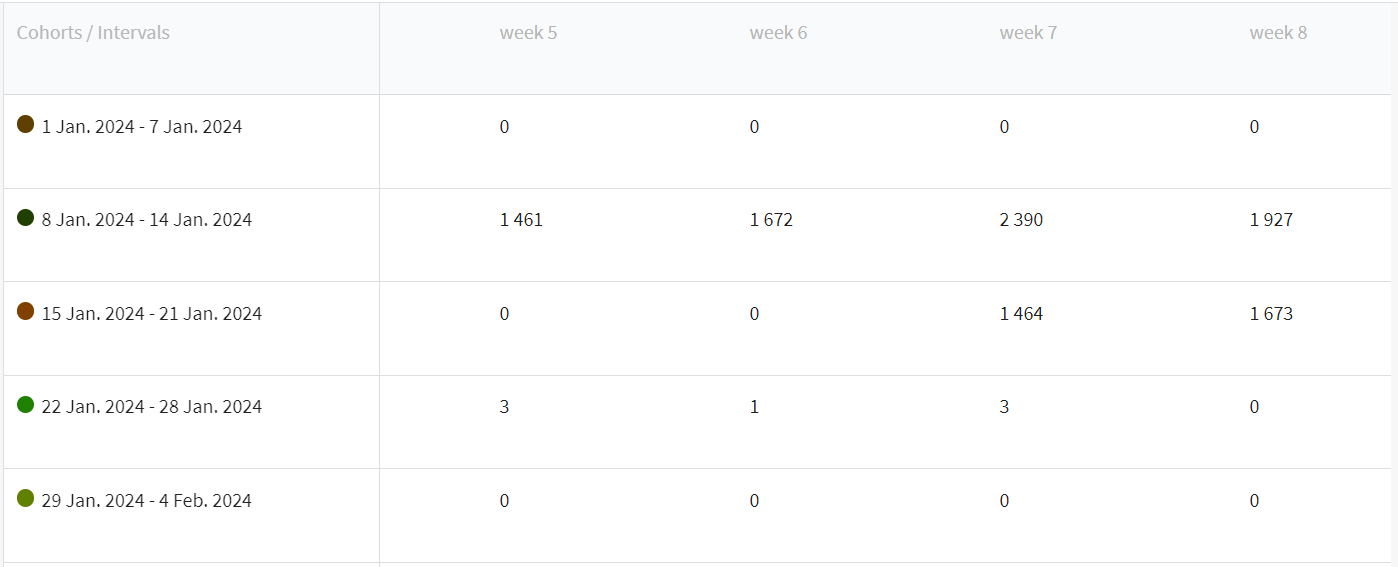1398x567 pixels.
Task: Open the 22 Jan. 2024 - 28 Jan. 2024 cohort
Action: [152, 407]
